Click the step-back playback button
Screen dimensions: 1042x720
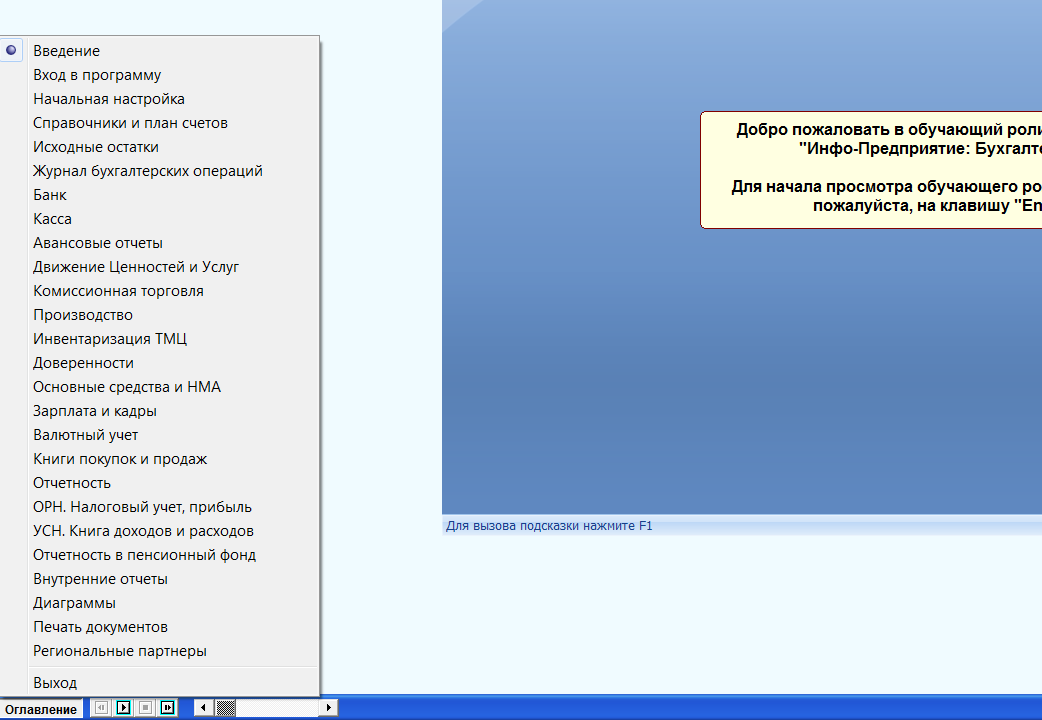[101, 707]
